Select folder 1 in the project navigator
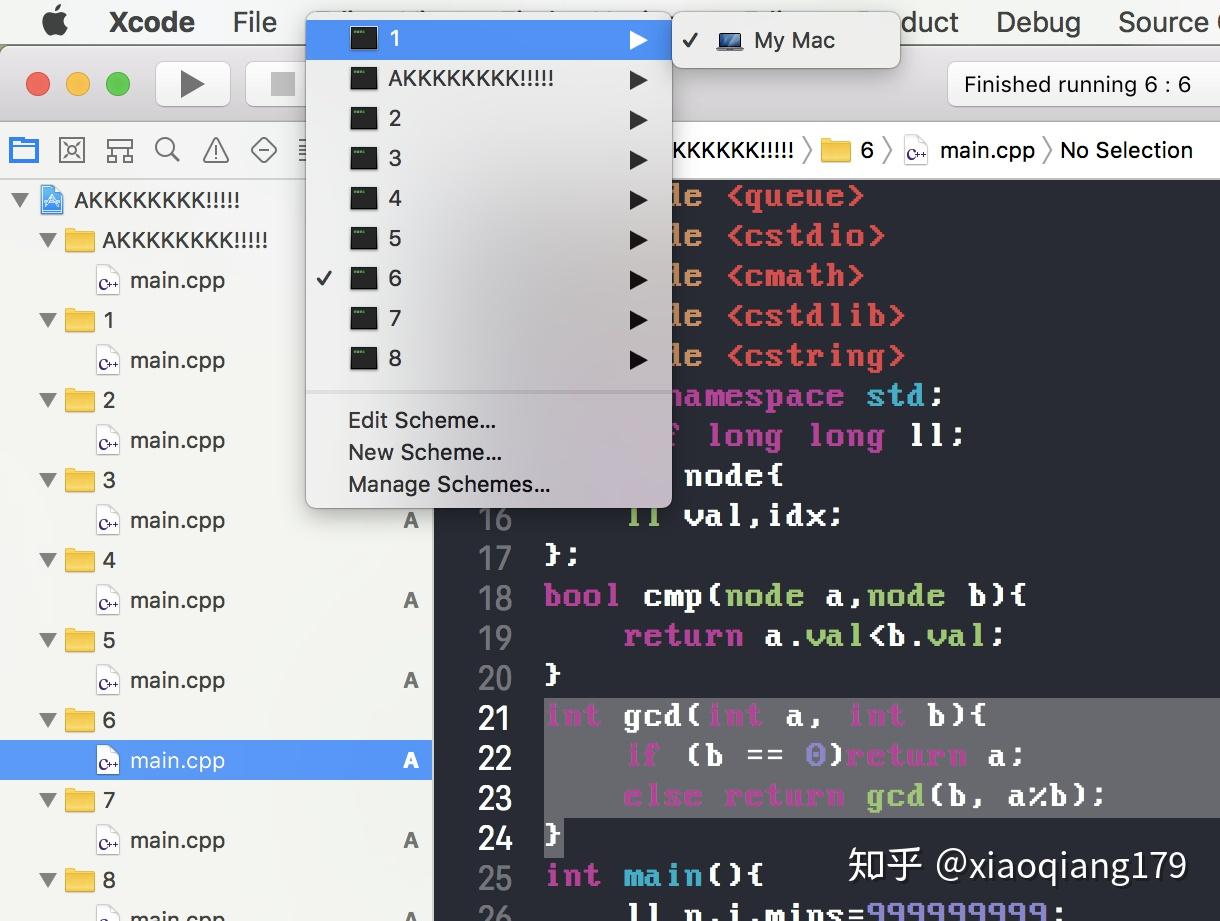 point(216,320)
